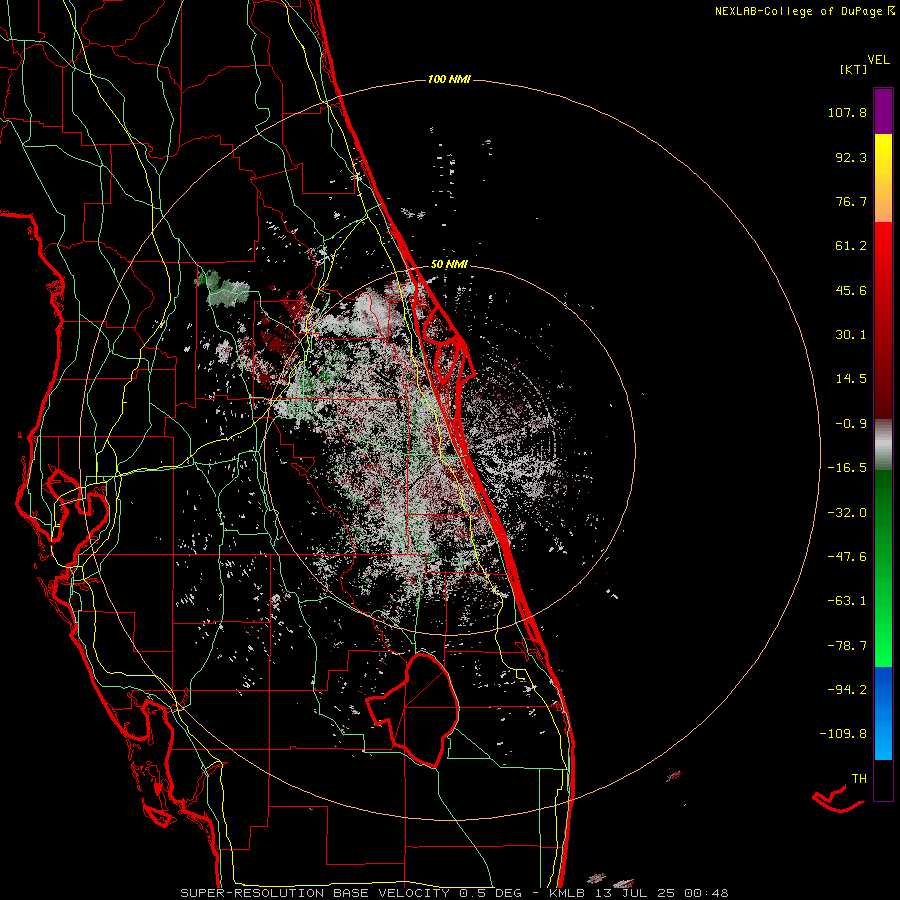Click the -47.6 velocity scale value
900x900 pixels.
point(847,557)
